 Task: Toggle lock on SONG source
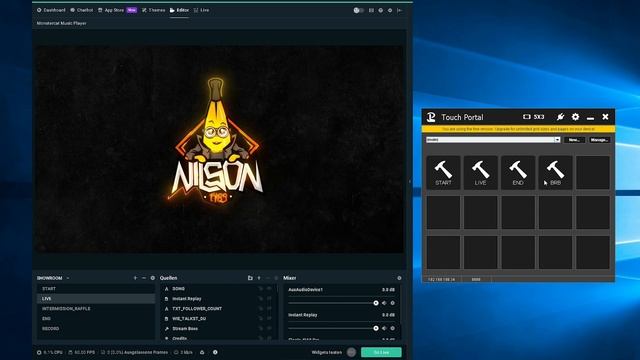(260, 289)
